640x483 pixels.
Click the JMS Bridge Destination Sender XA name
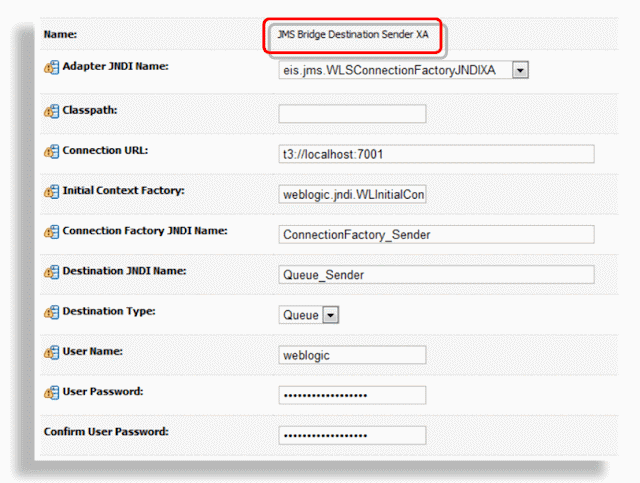click(x=353, y=35)
